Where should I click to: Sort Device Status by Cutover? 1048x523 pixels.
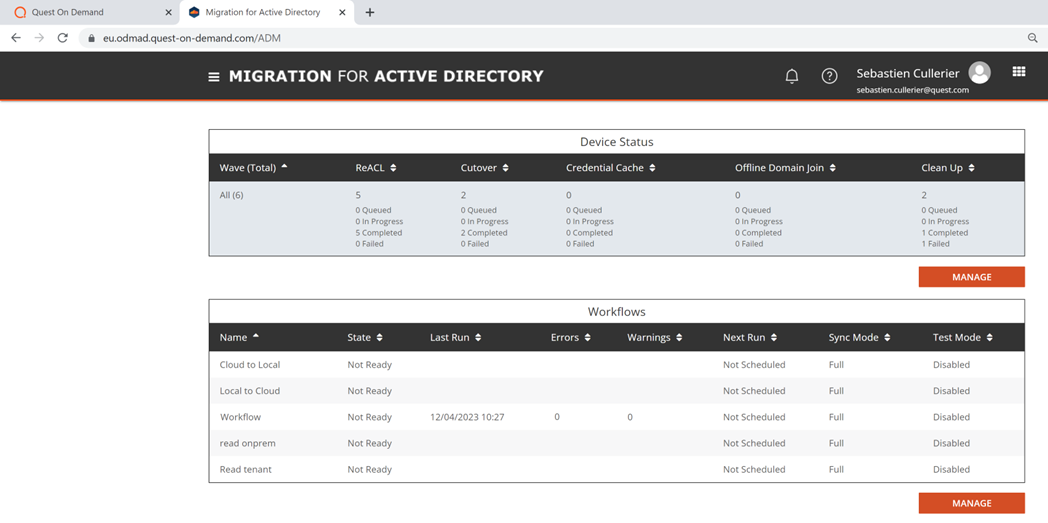pyautogui.click(x=485, y=168)
